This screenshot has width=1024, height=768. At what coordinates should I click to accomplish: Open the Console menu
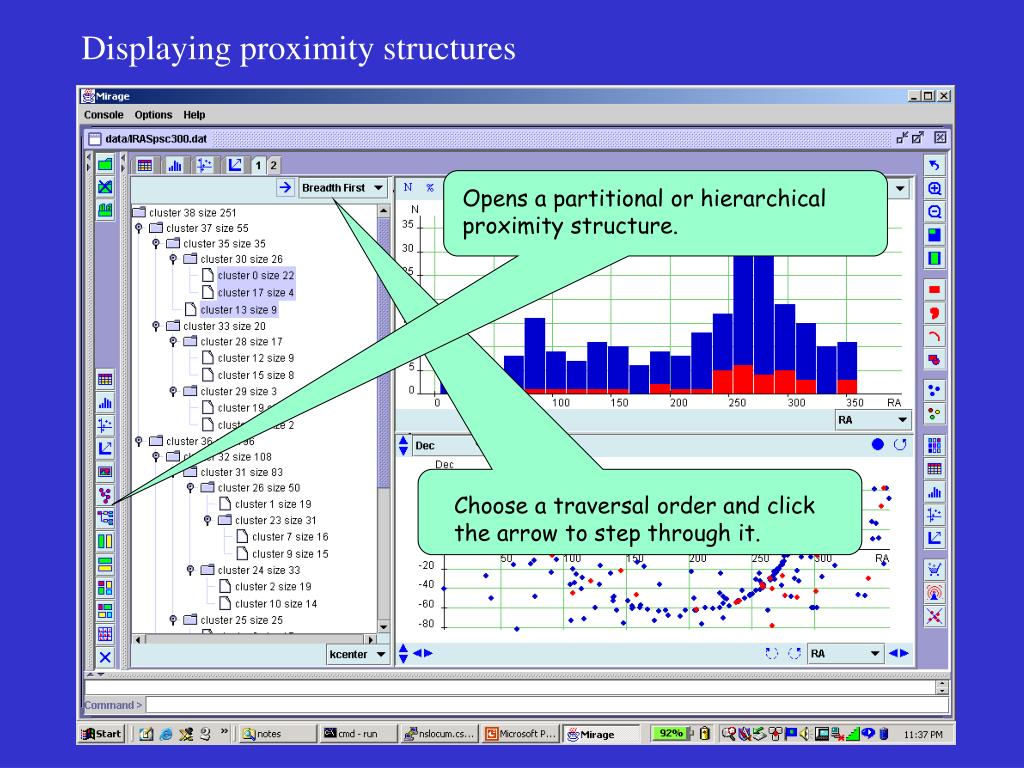103,115
